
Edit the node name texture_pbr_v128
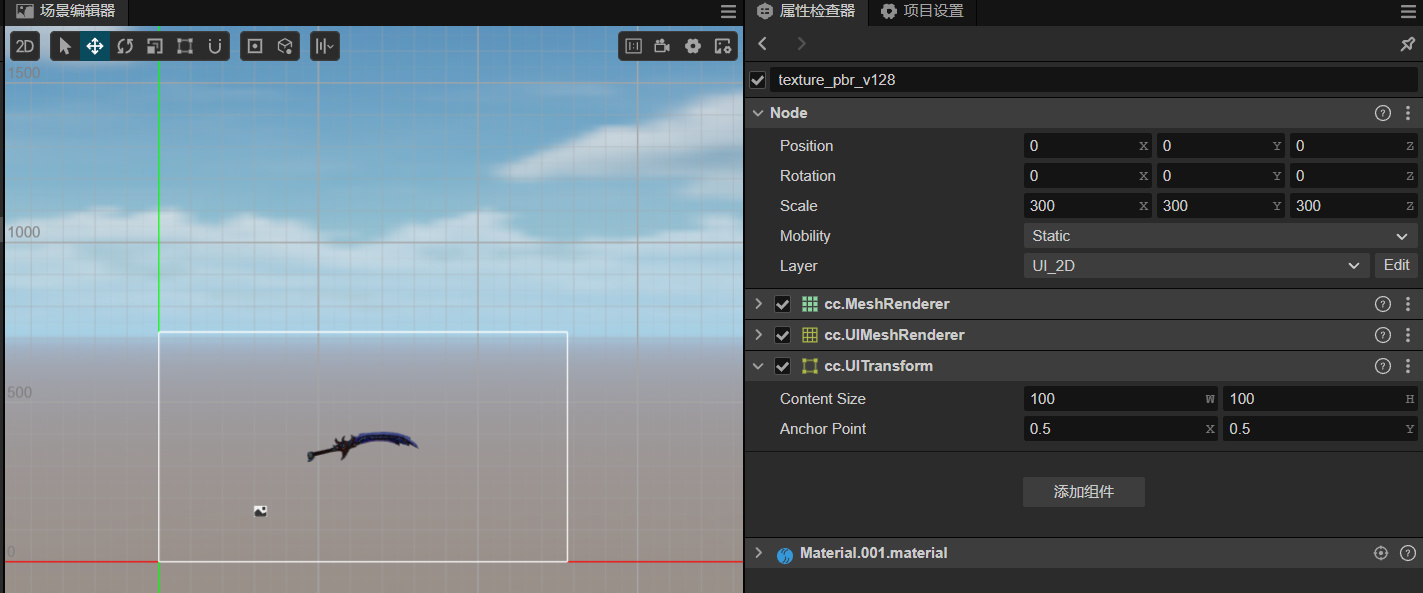pyautogui.click(x=1093, y=80)
